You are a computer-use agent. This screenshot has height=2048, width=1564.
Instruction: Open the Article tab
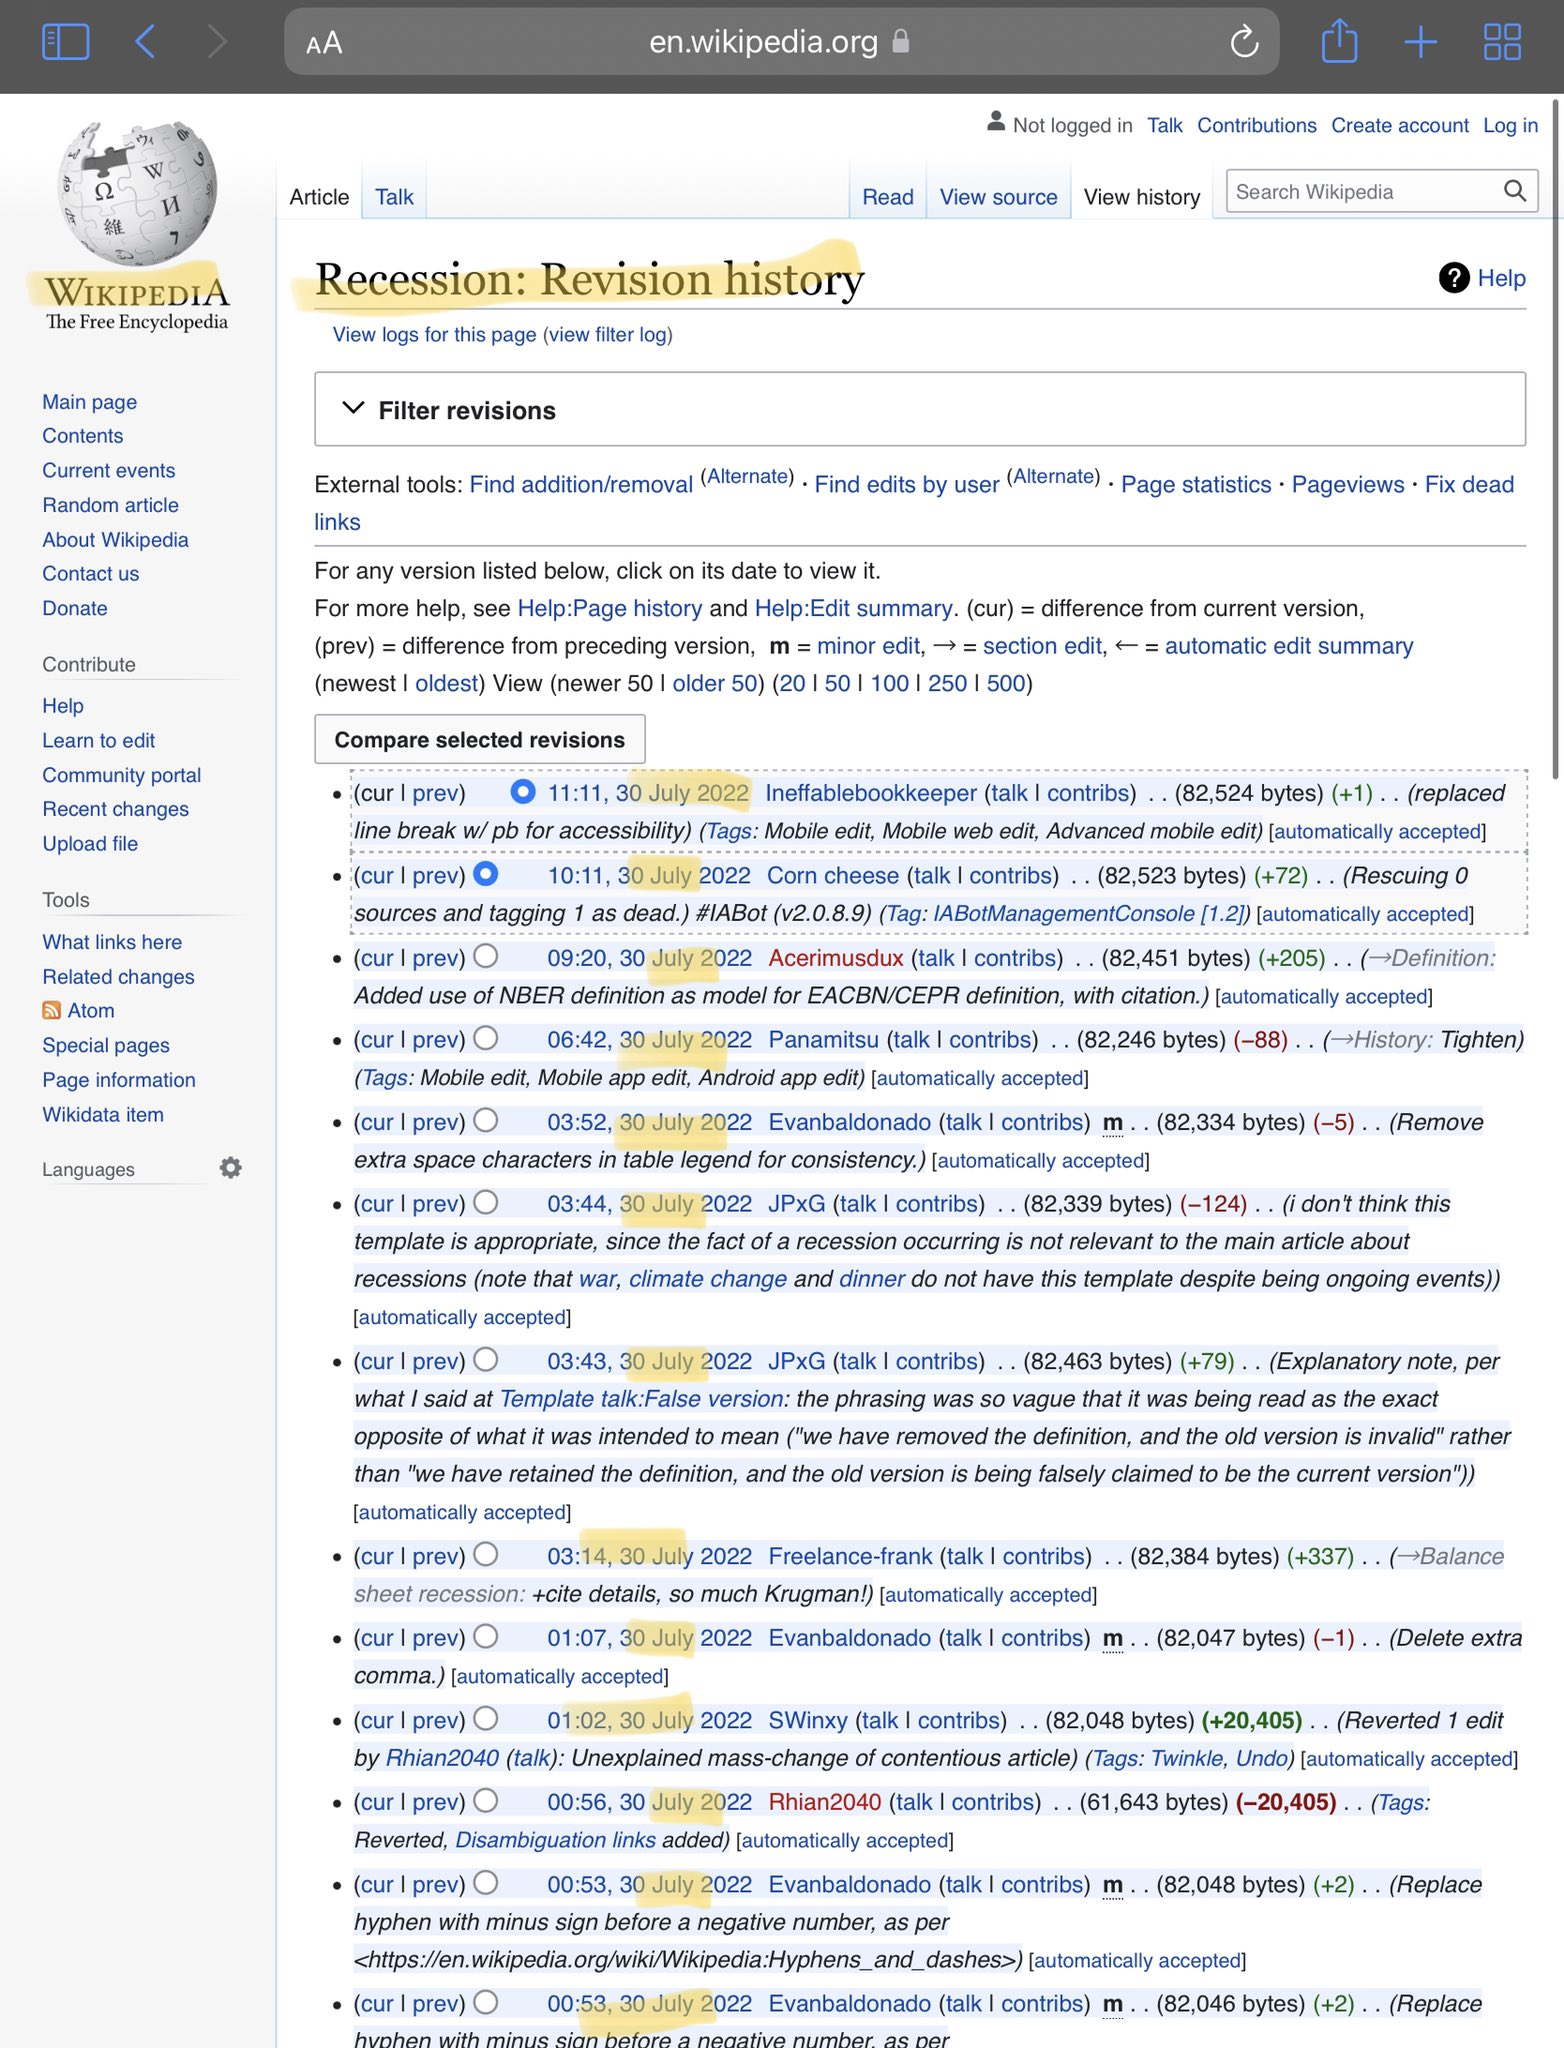[x=319, y=197]
